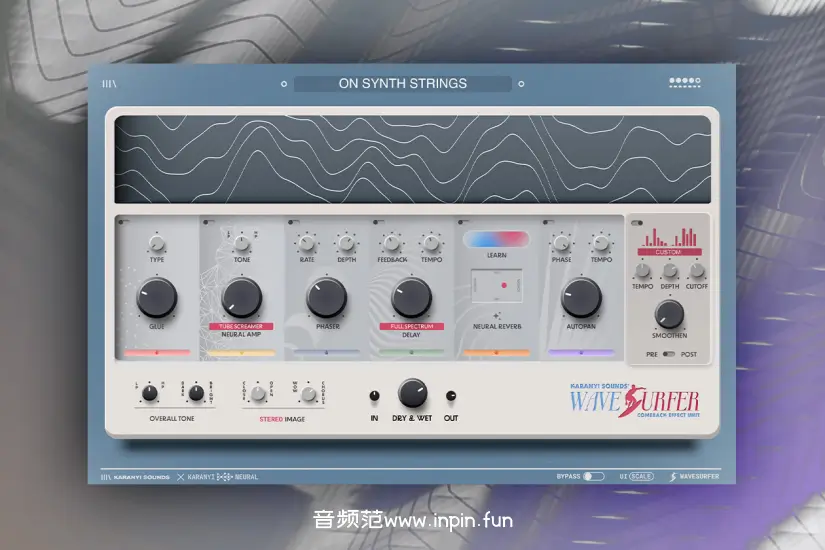Click the Neural Amp TONE knob
Image resolution: width=825 pixels, height=550 pixels.
pyautogui.click(x=242, y=243)
